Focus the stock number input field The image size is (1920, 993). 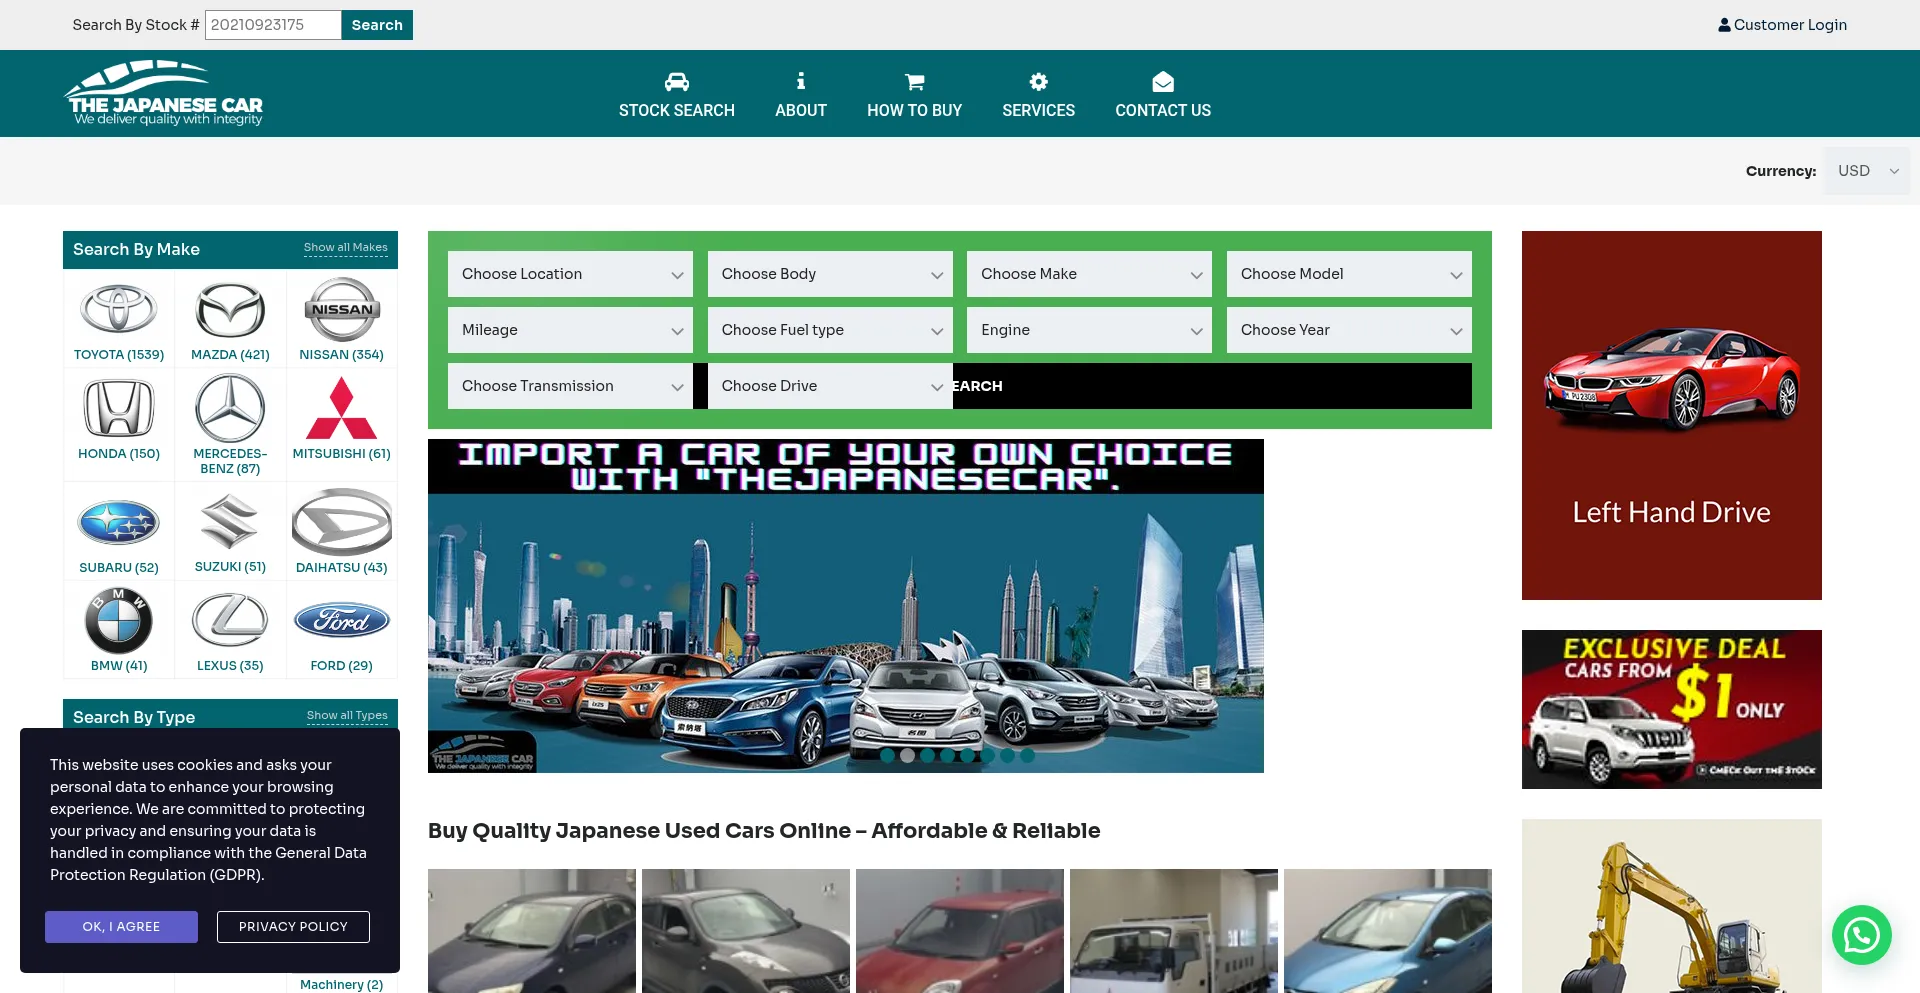pyautogui.click(x=273, y=25)
